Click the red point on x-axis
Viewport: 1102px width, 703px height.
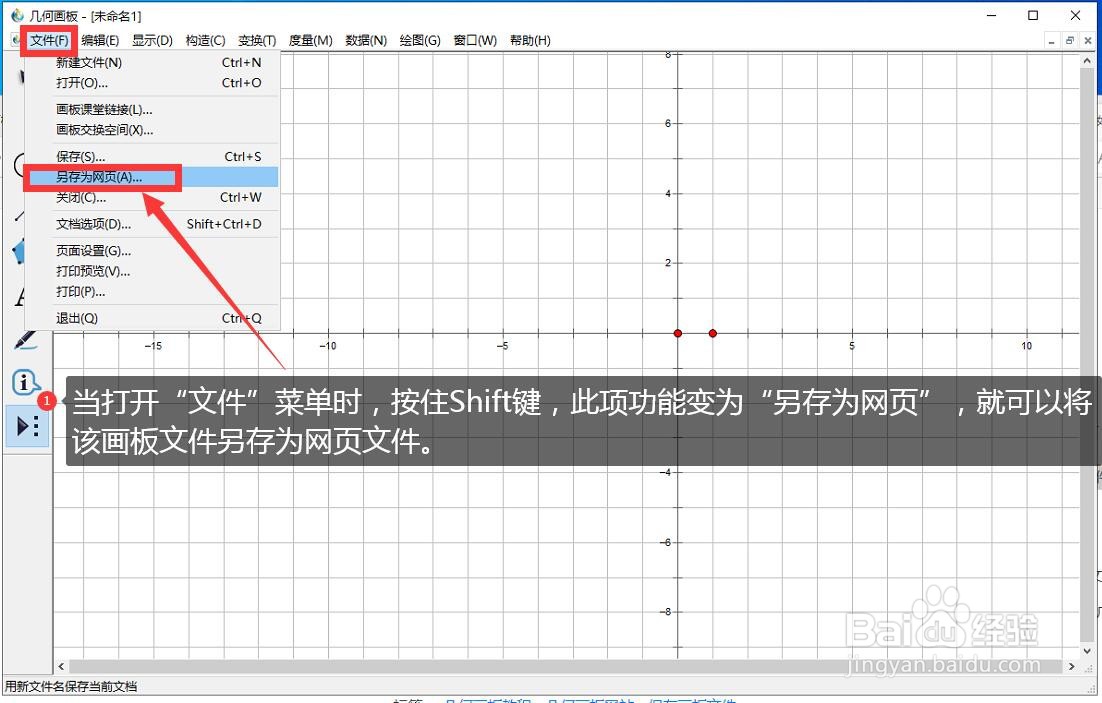tap(678, 333)
